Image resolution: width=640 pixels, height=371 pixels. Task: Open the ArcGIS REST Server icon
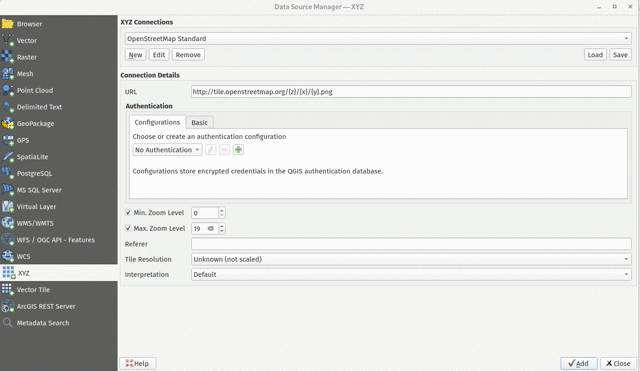click(8, 306)
